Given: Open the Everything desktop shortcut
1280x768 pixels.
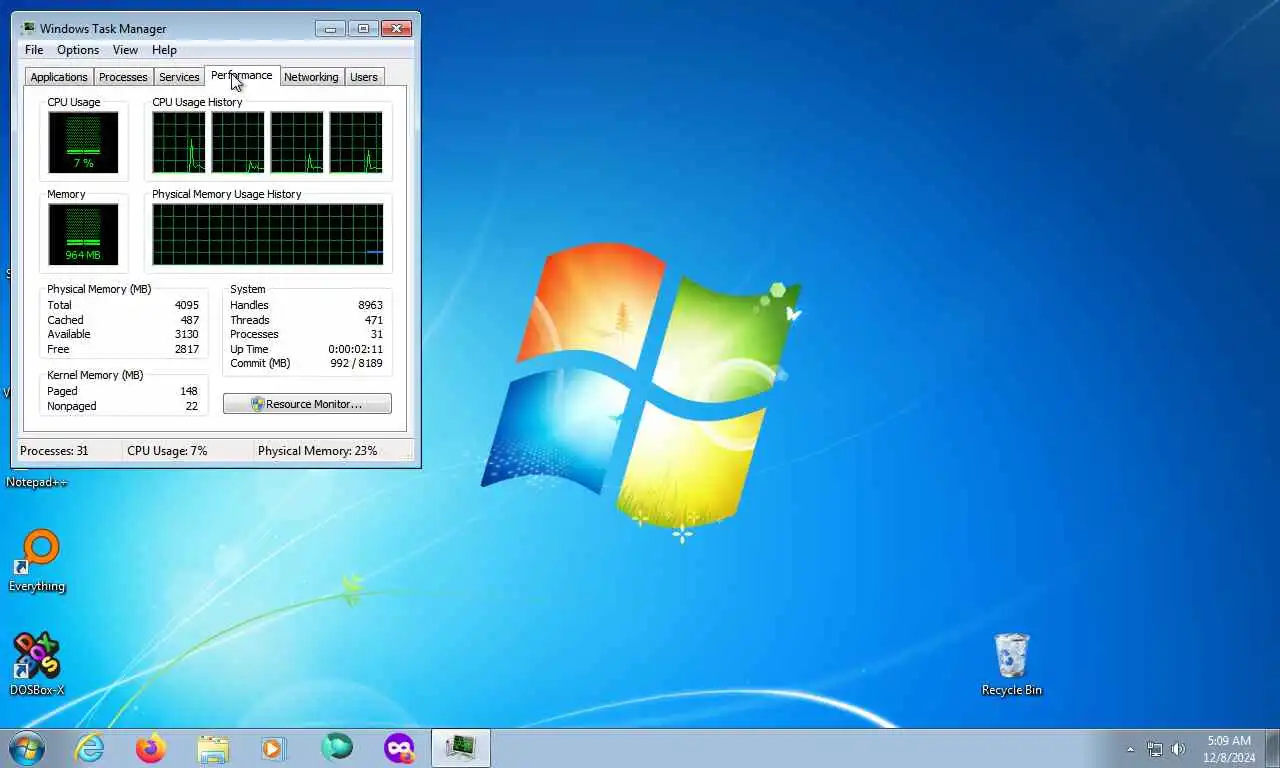Looking at the screenshot, I should pyautogui.click(x=37, y=560).
